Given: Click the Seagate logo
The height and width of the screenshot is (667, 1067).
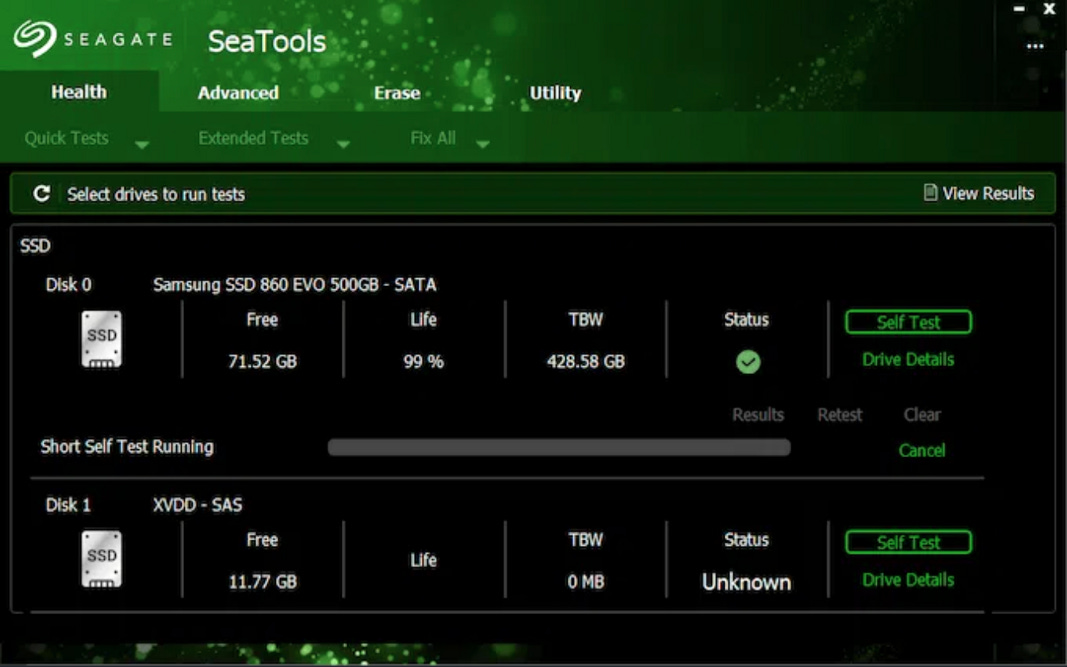Looking at the screenshot, I should pyautogui.click(x=93, y=39).
